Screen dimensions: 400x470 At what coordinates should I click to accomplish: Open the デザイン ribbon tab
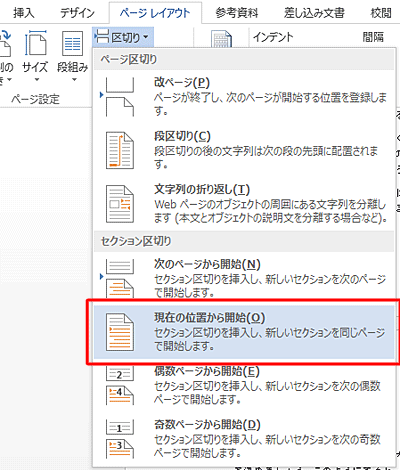pyautogui.click(x=77, y=13)
